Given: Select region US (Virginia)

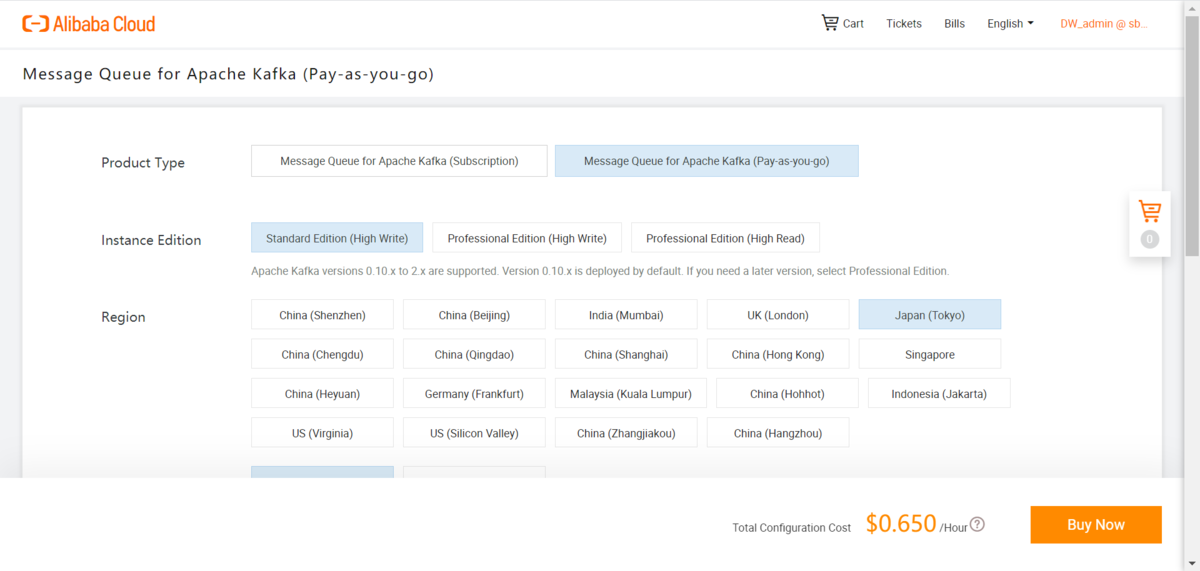Looking at the screenshot, I should (x=322, y=432).
